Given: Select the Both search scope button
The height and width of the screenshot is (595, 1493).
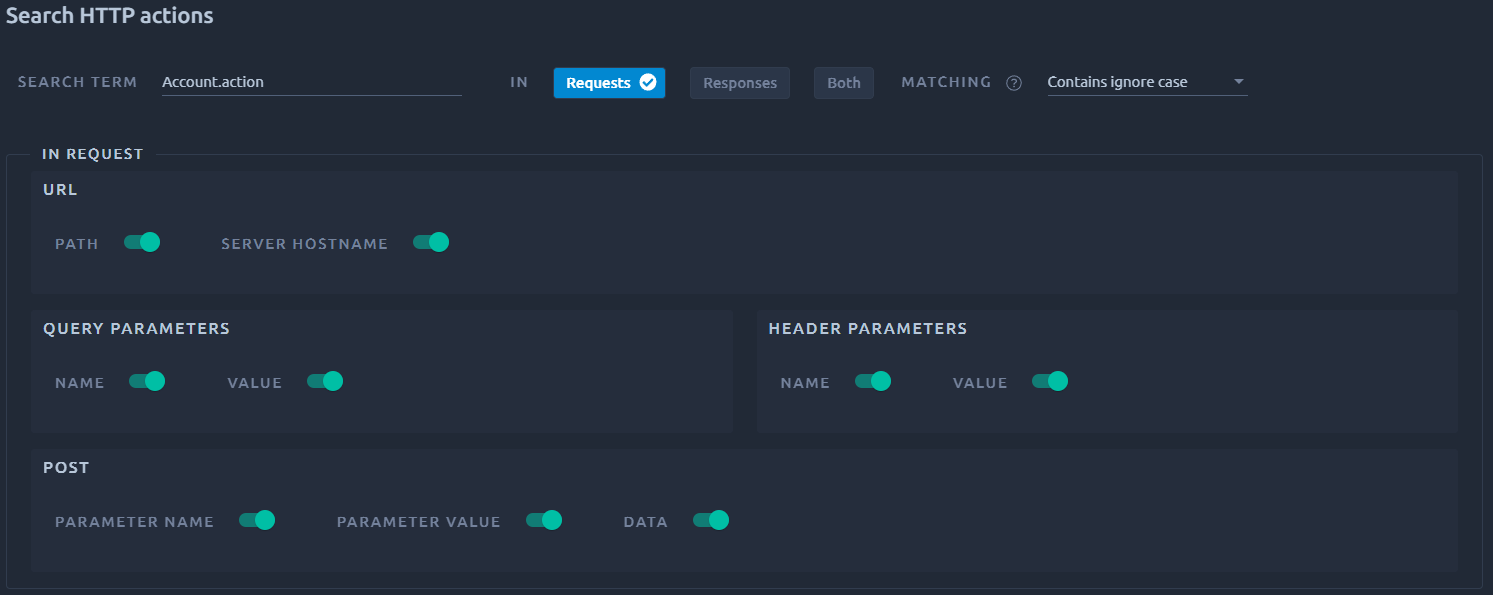Looking at the screenshot, I should click(x=844, y=83).
